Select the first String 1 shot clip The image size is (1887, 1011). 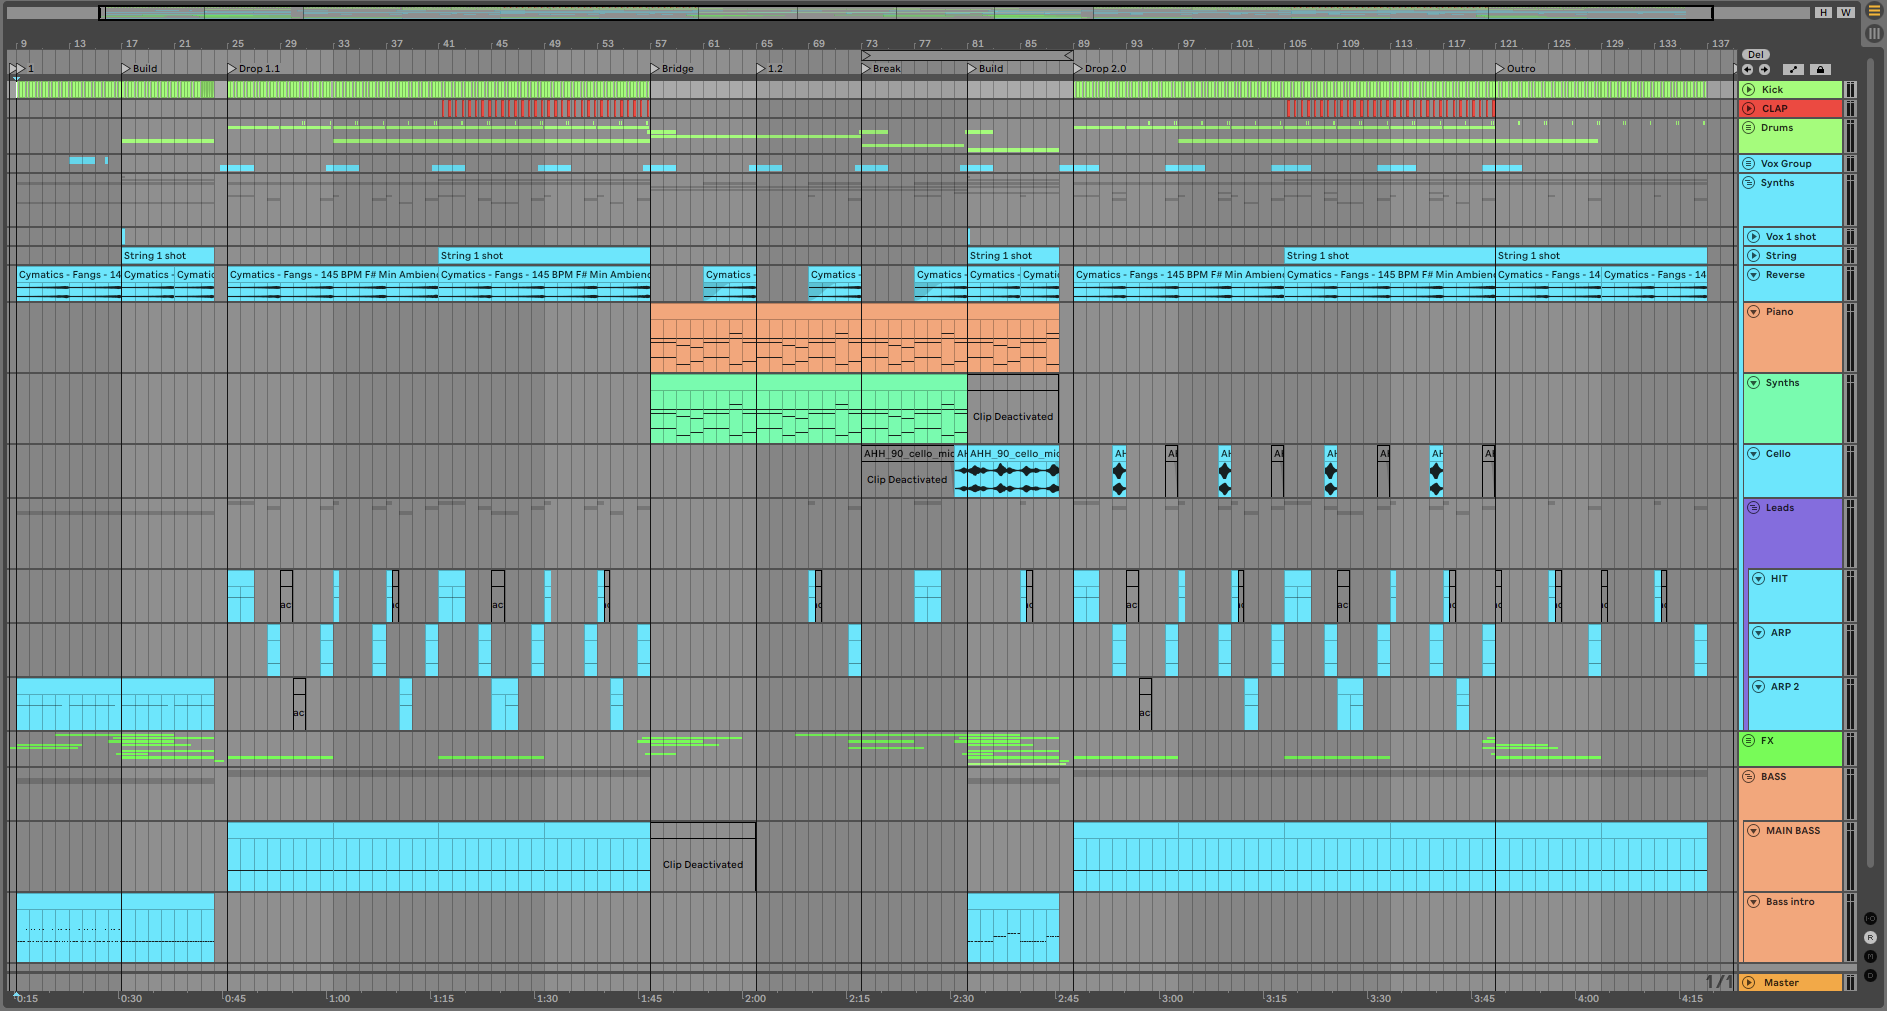[x=168, y=256]
